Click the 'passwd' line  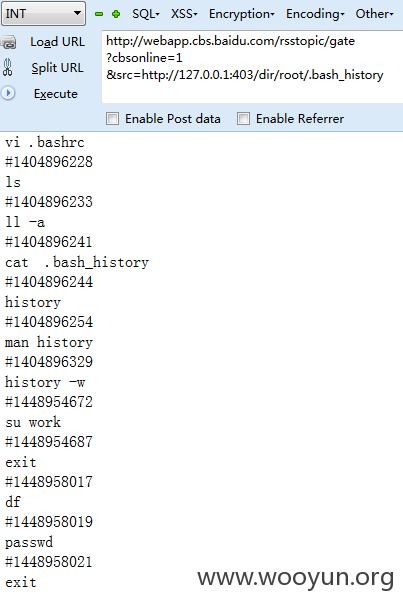(29, 543)
